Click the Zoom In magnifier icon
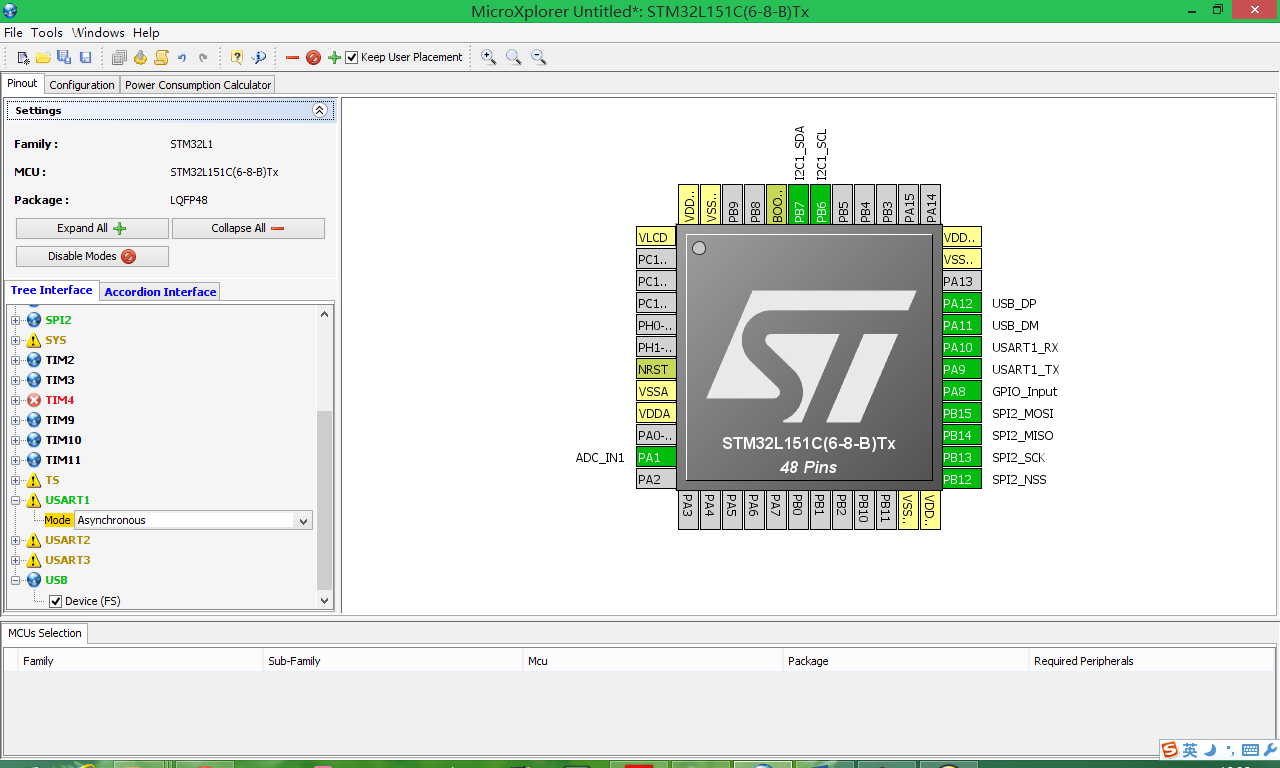 click(x=488, y=58)
